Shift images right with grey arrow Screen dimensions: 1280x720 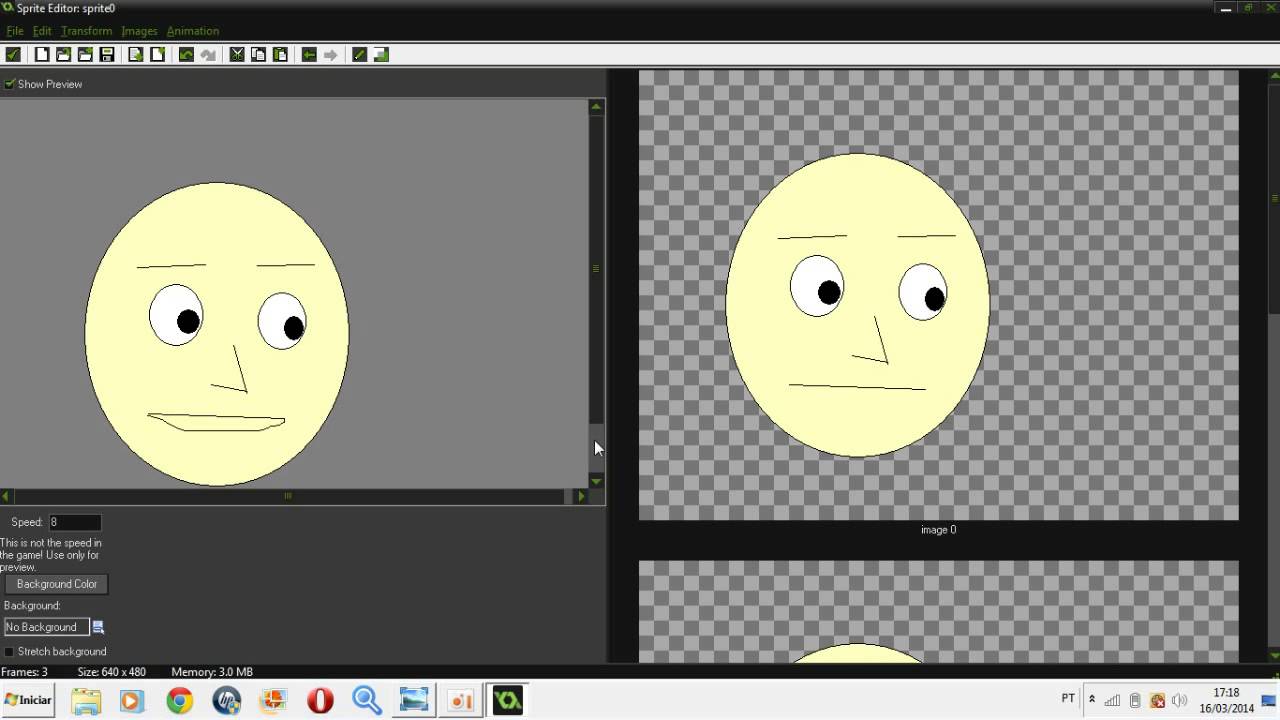click(x=331, y=55)
